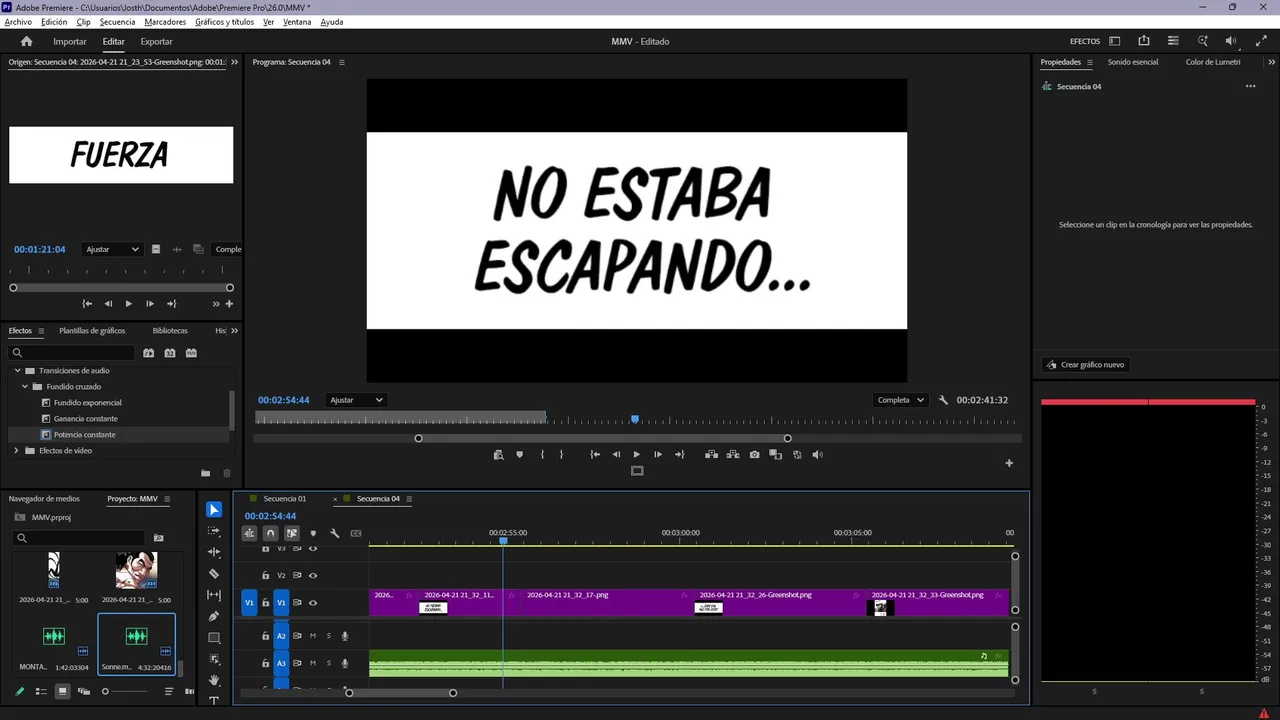
Task: Play the Program monitor sequence
Action: coord(636,455)
